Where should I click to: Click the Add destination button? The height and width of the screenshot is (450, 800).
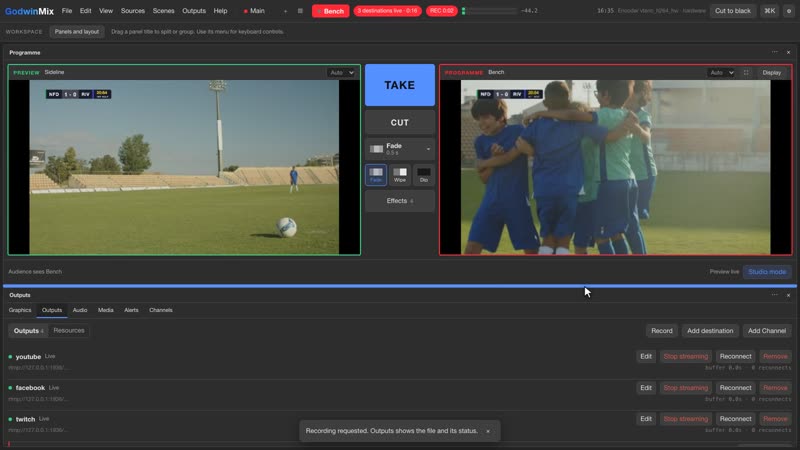pyautogui.click(x=710, y=331)
